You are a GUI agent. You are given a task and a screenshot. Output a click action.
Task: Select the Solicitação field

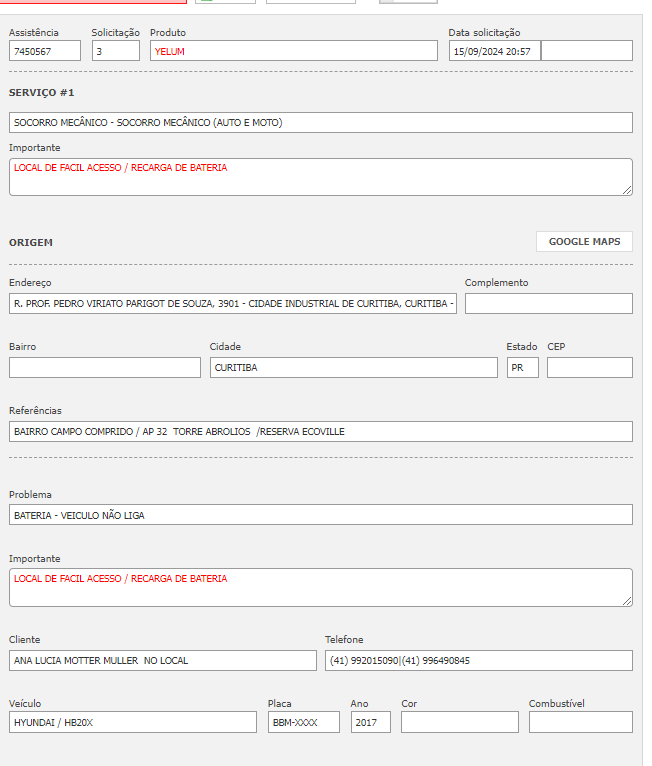click(x=116, y=51)
